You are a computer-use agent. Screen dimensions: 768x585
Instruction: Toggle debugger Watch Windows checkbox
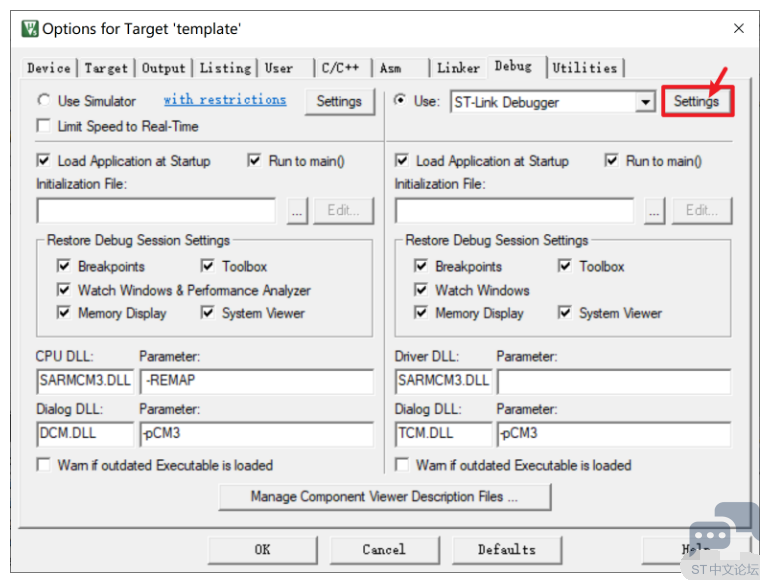(421, 290)
